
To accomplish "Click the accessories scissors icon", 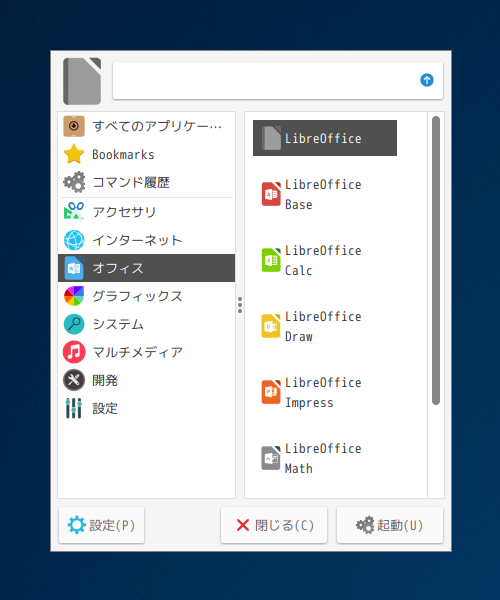I will 74,211.
